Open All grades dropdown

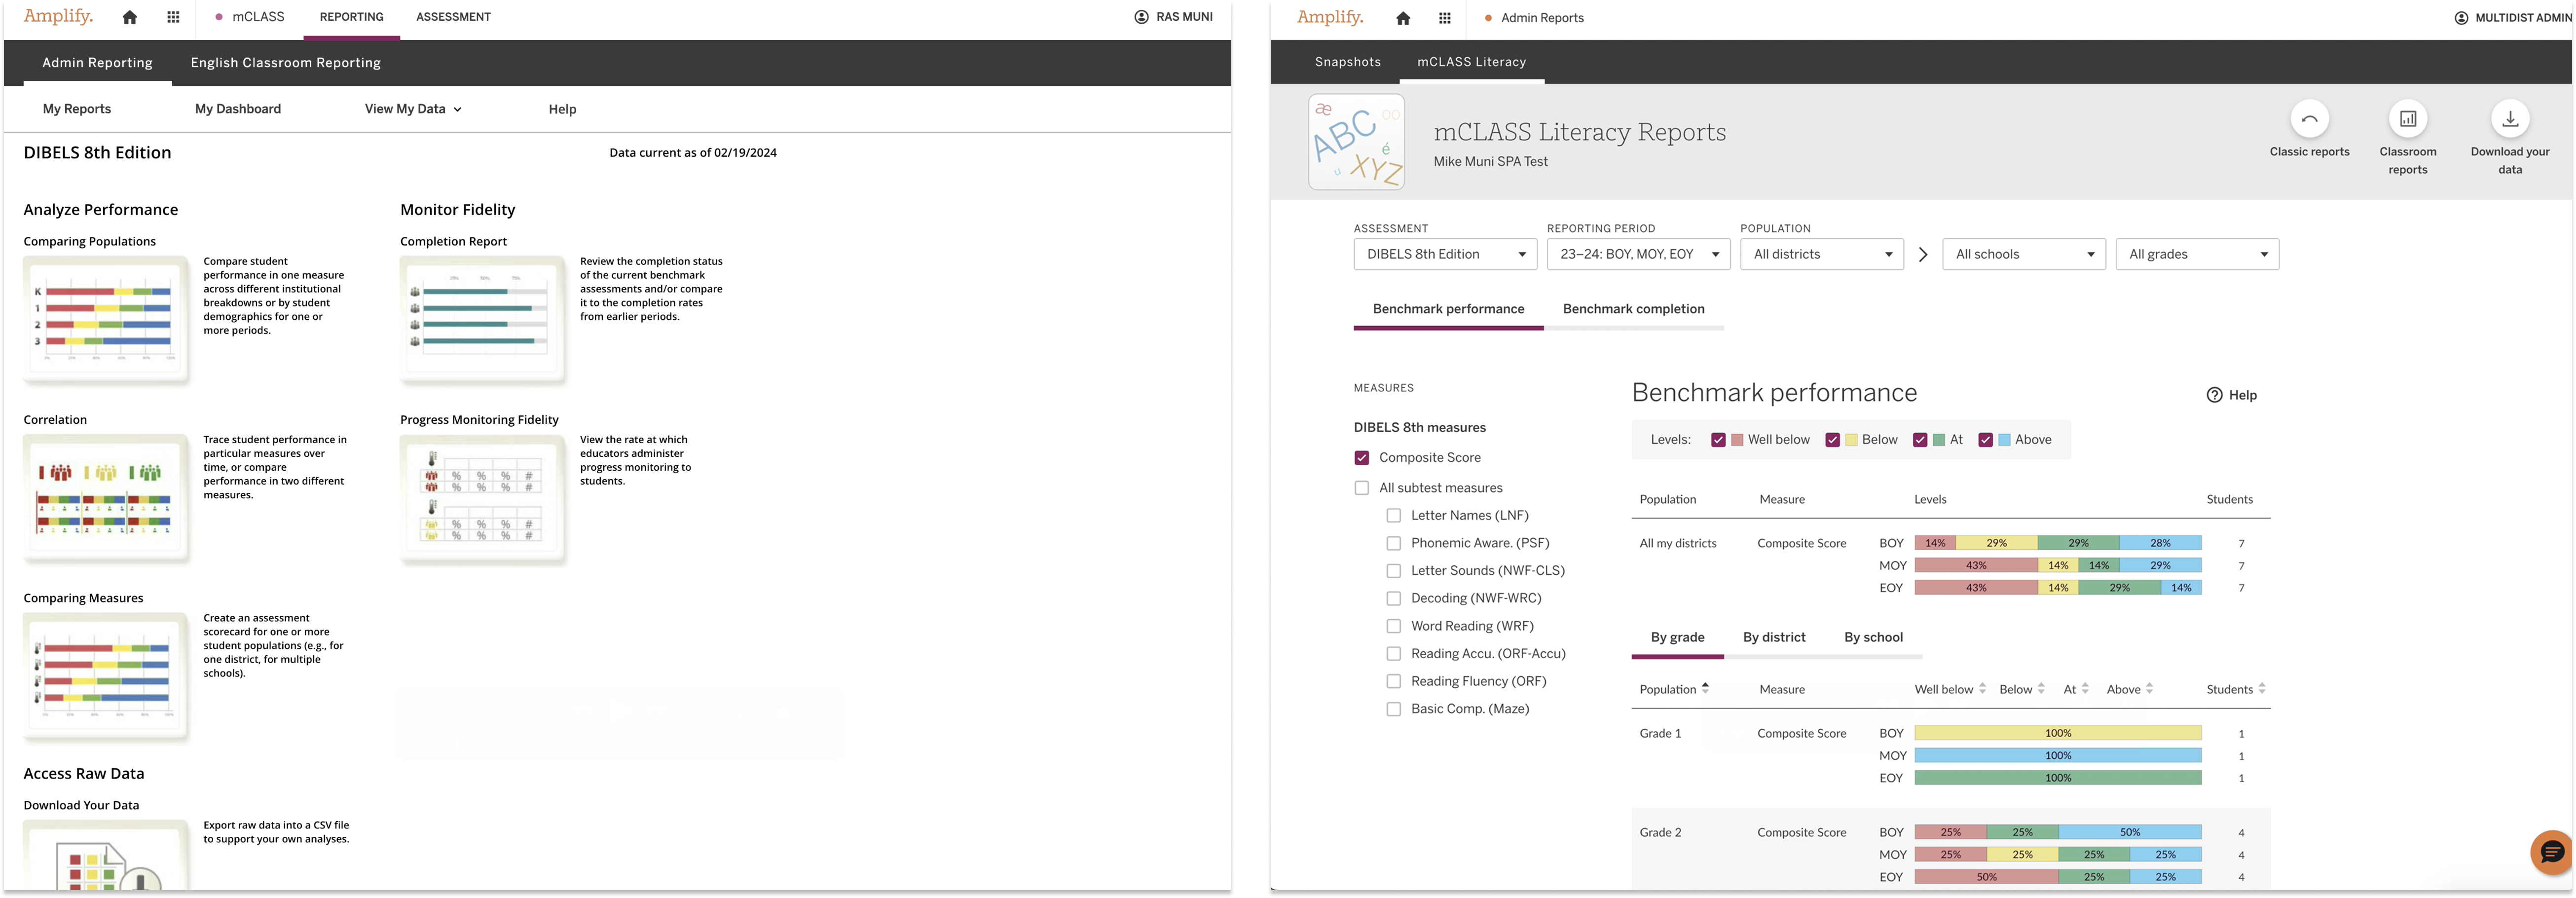click(x=2197, y=254)
